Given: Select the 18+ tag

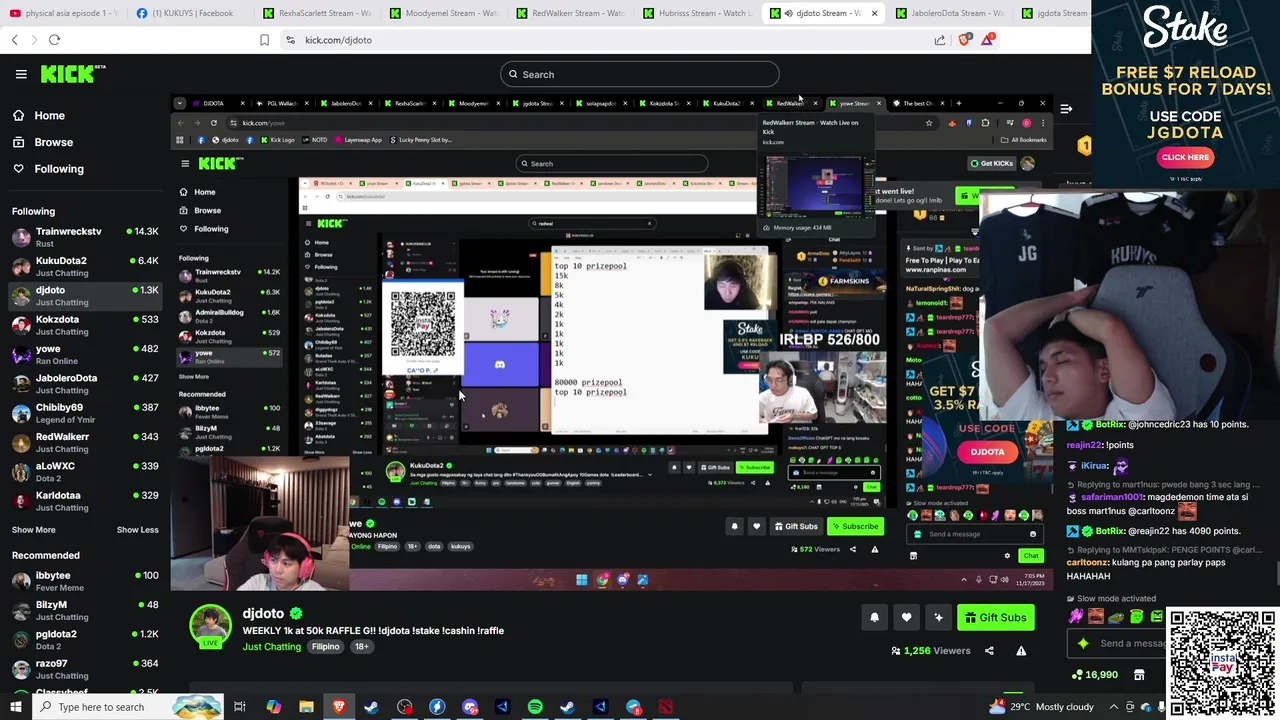Looking at the screenshot, I should [361, 647].
